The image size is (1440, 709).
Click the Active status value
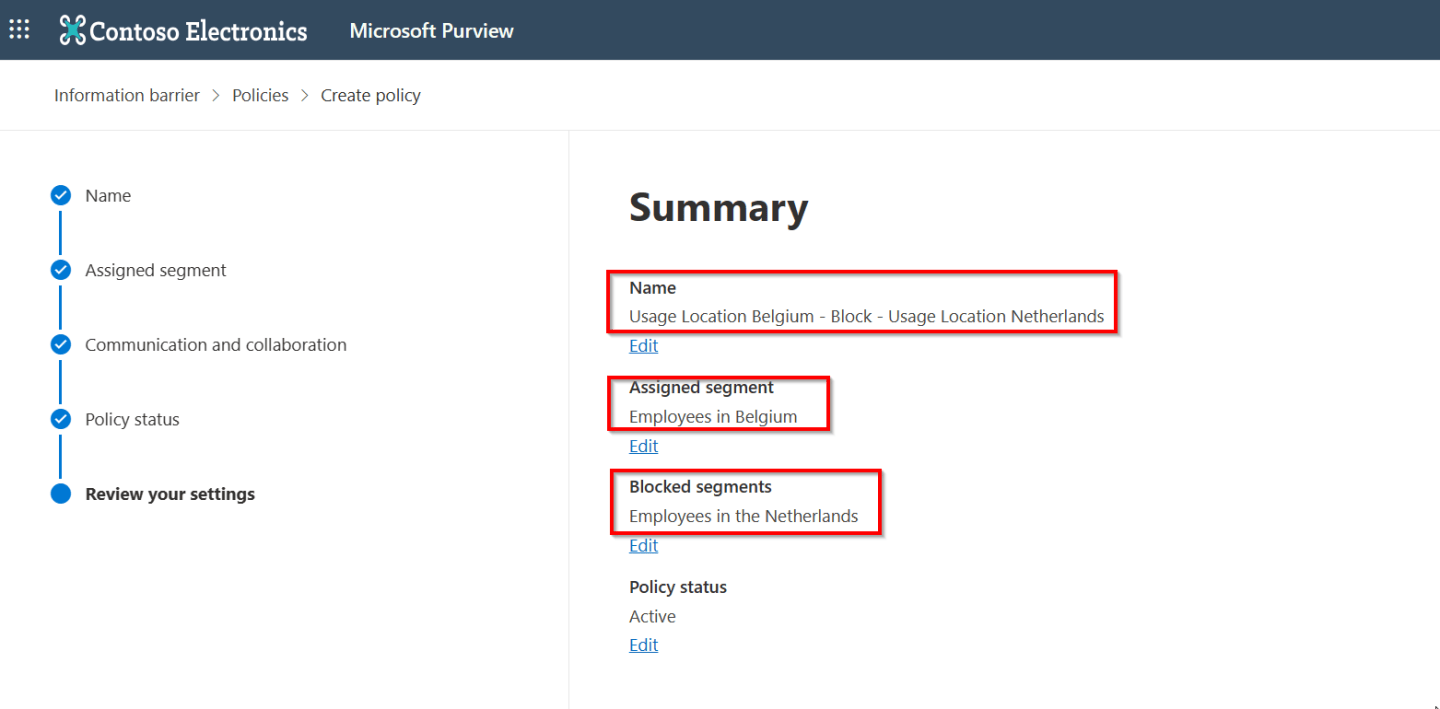click(652, 616)
